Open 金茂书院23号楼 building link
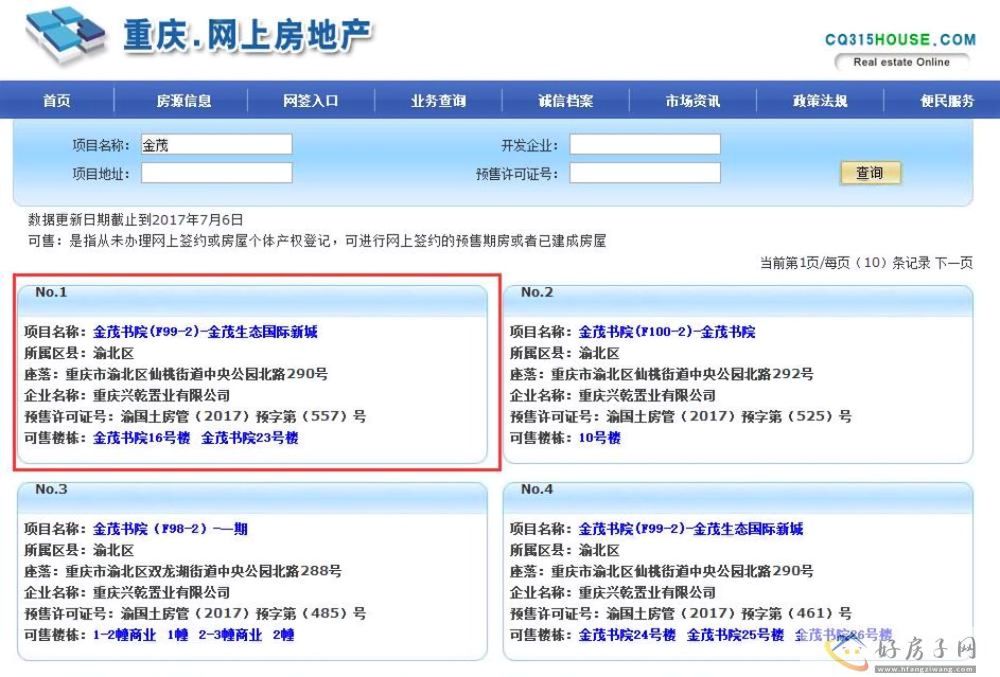The height and width of the screenshot is (677, 1000). point(249,438)
